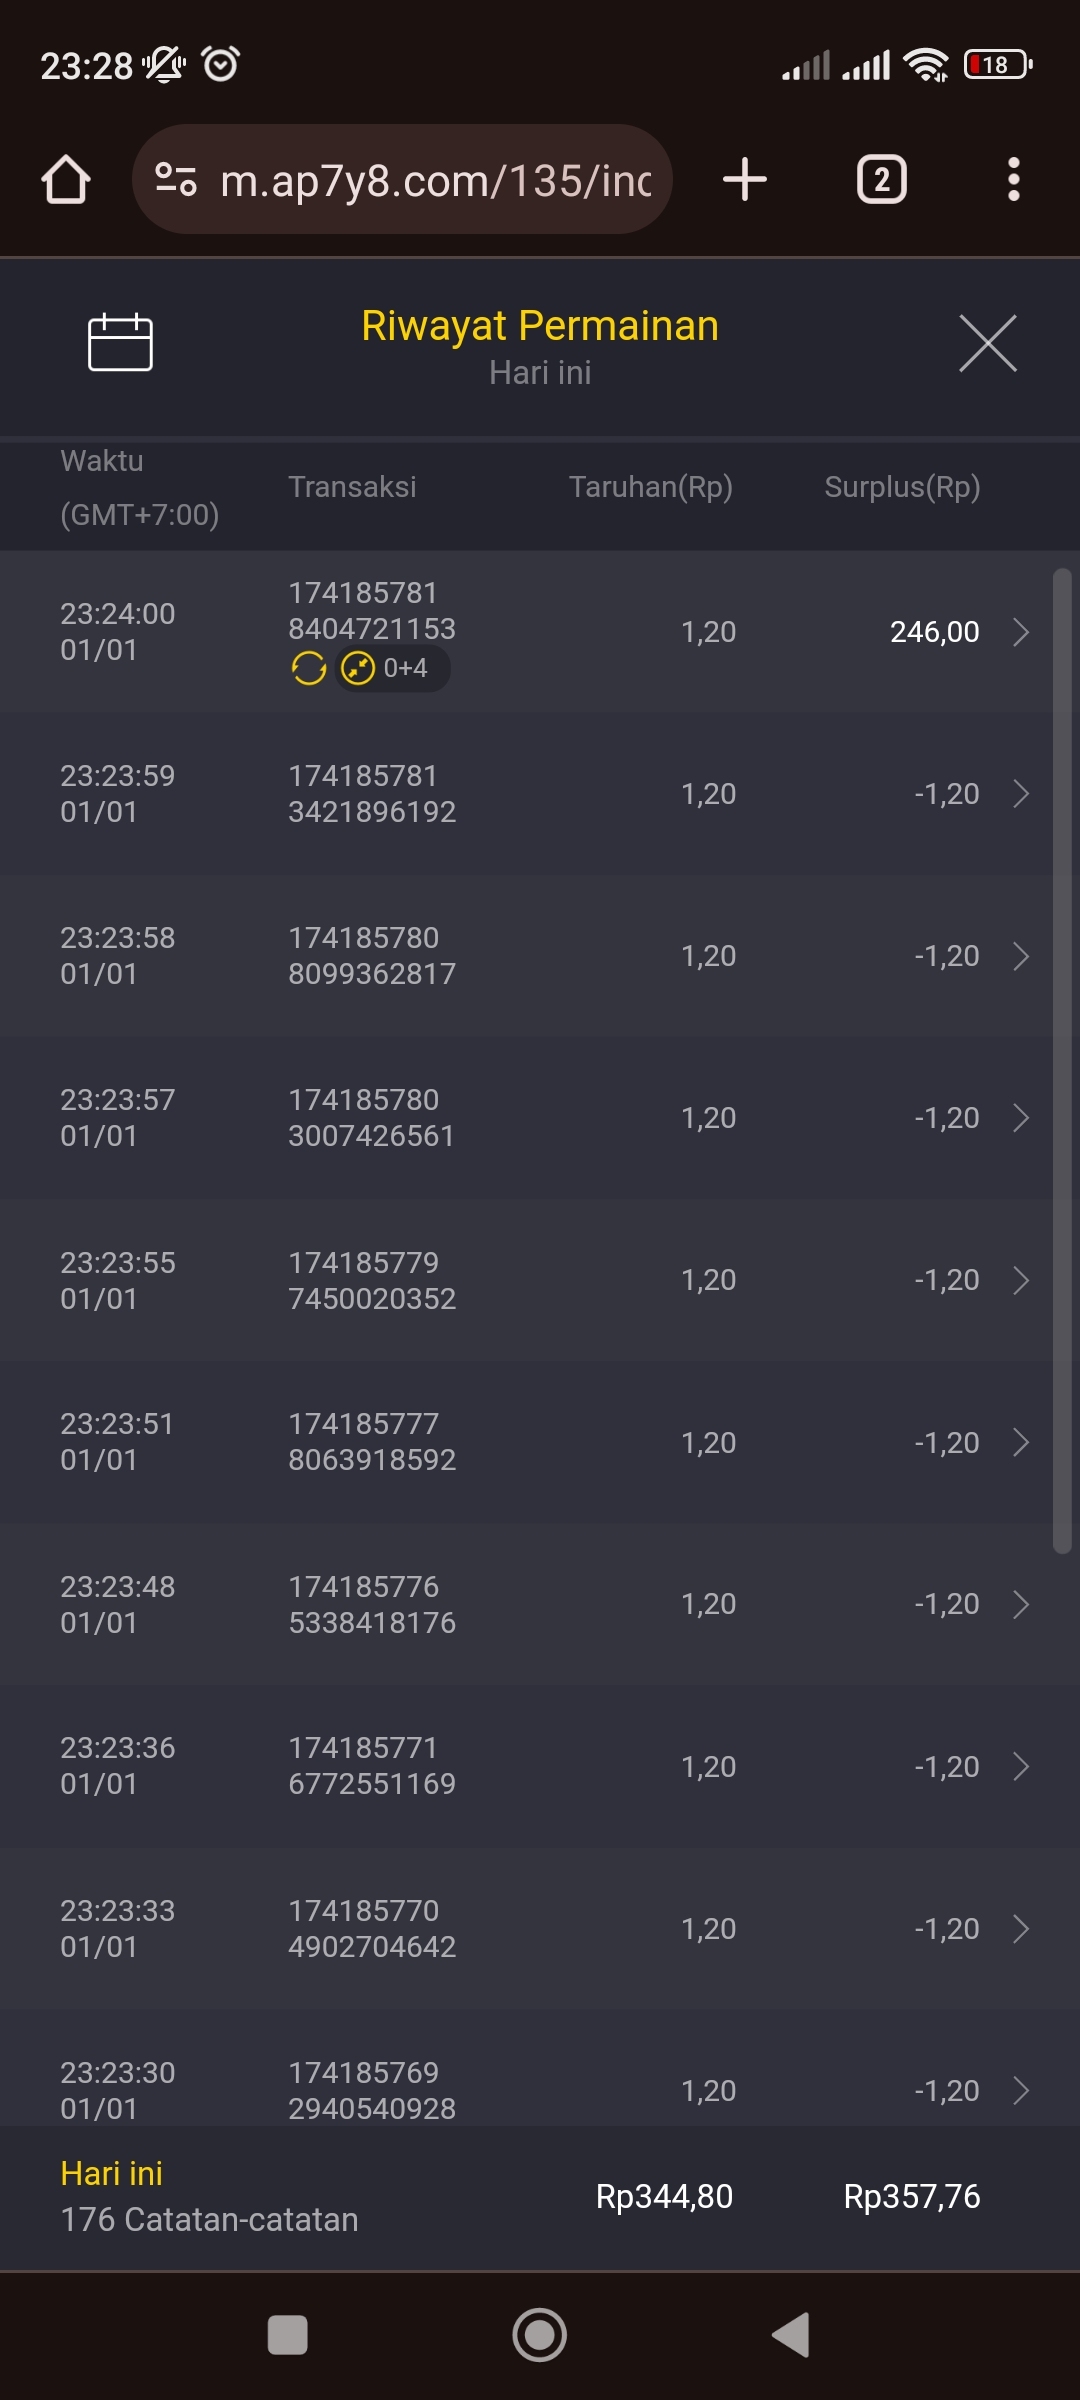Expand details for the 23:23:59 transaction
The width and height of the screenshot is (1080, 2400).
(1020, 794)
